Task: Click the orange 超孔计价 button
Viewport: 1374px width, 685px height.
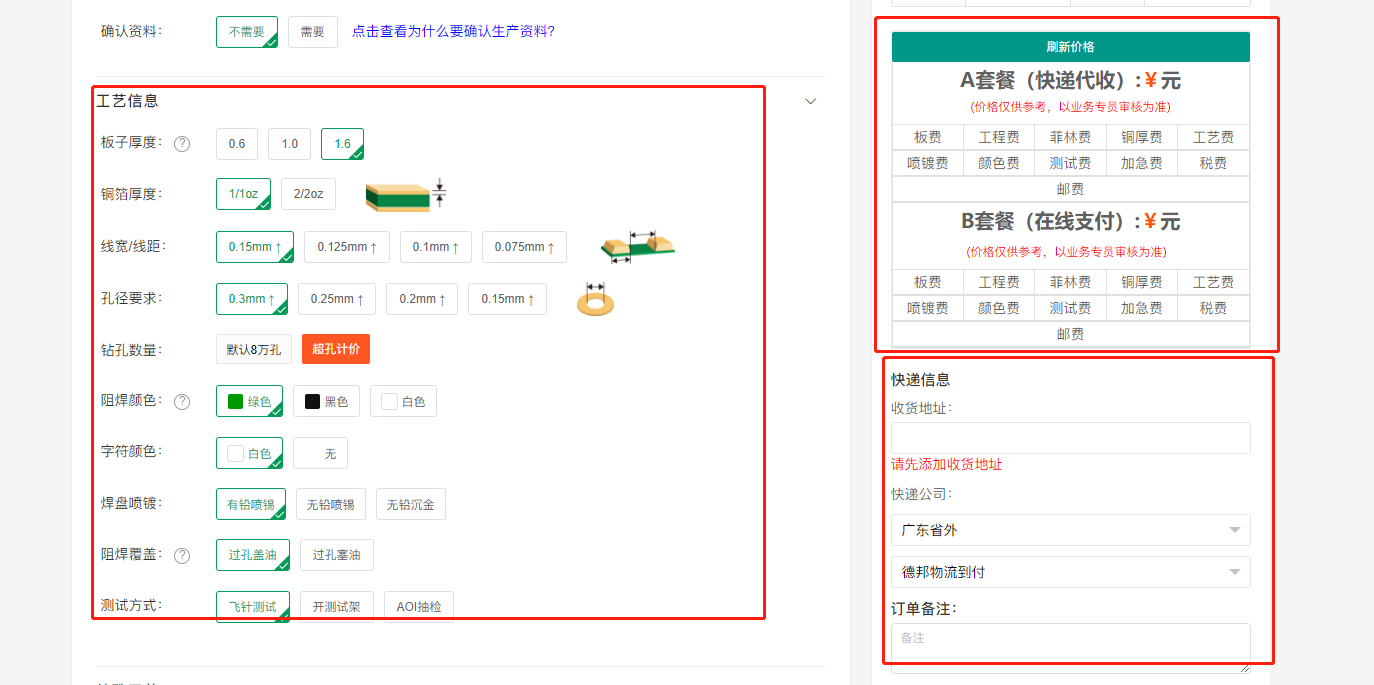Action: click(x=335, y=348)
